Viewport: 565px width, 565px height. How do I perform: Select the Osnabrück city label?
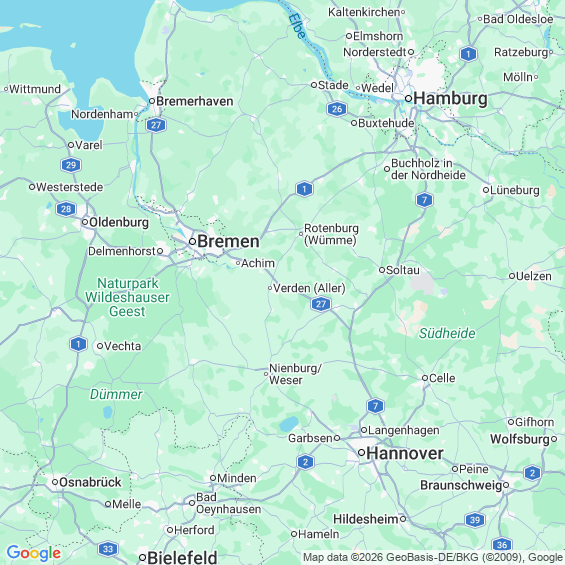coord(90,482)
